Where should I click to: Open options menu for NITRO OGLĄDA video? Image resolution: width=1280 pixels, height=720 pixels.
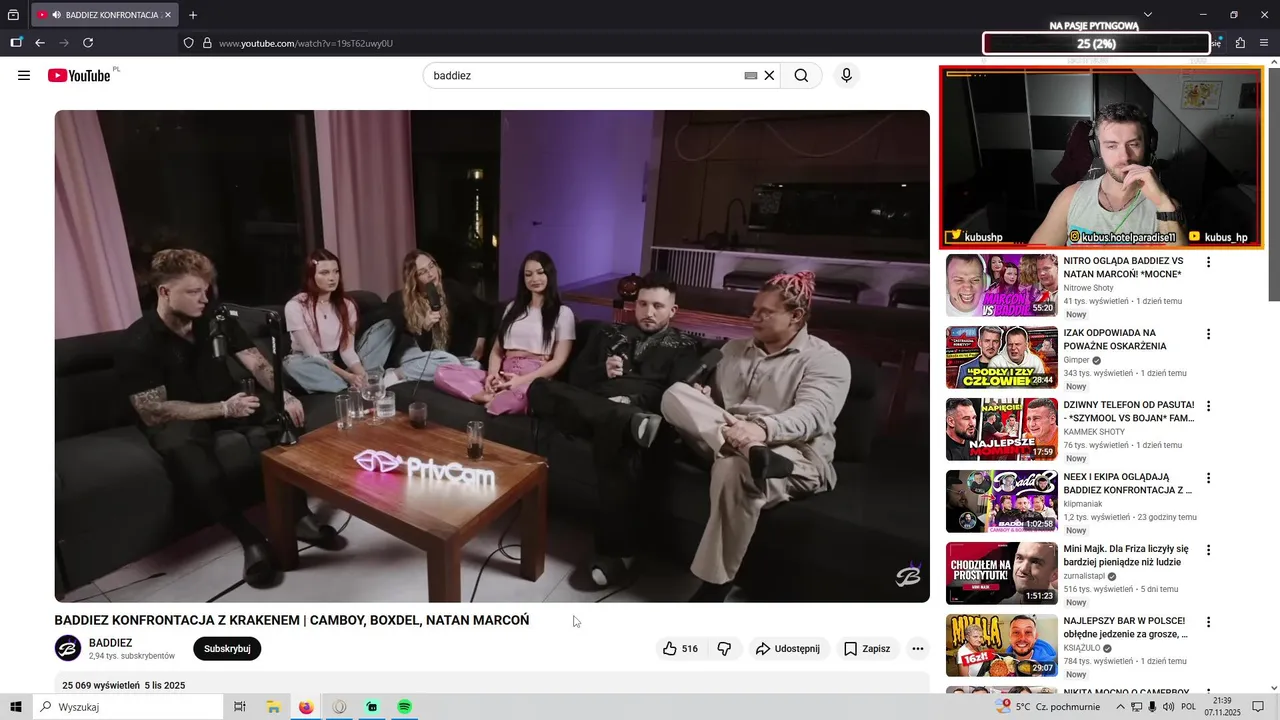click(1208, 262)
